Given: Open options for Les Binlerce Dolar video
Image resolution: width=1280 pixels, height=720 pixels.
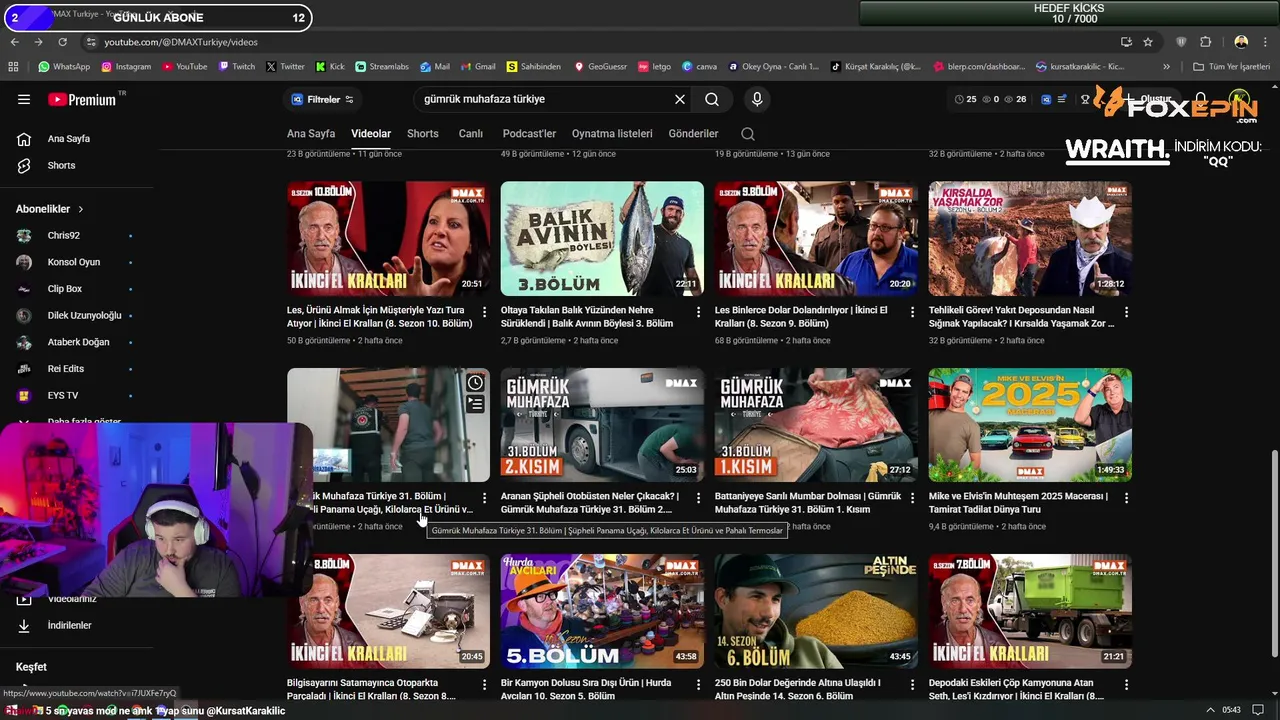Looking at the screenshot, I should (x=913, y=312).
